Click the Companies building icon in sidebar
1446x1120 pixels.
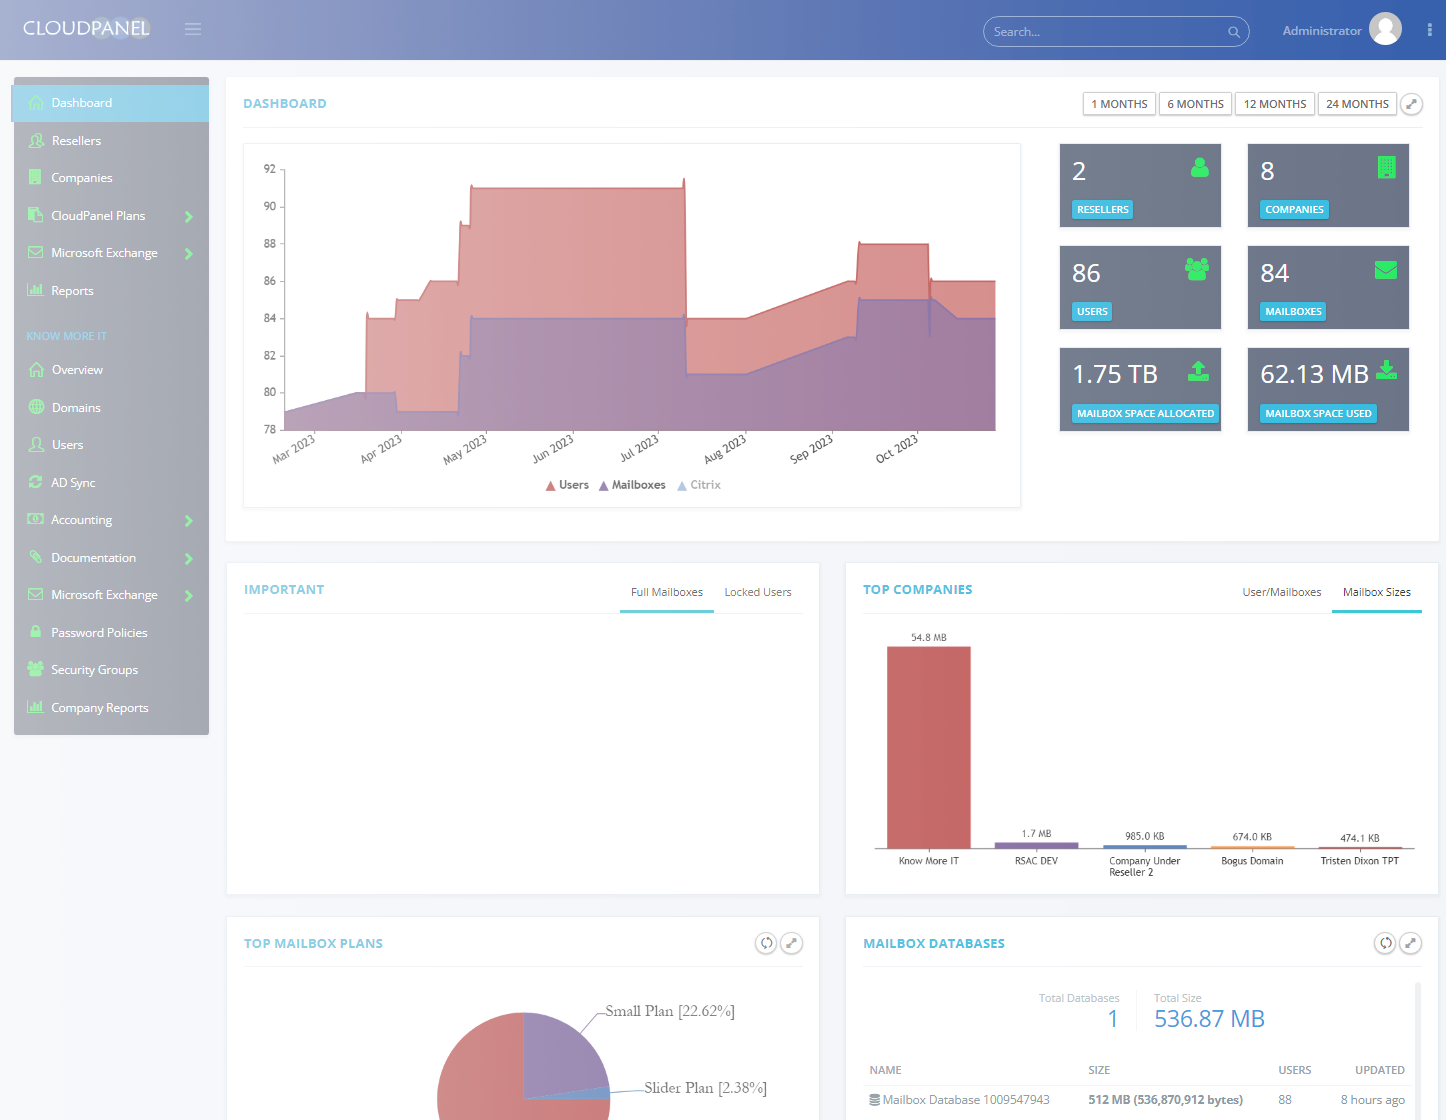36,178
